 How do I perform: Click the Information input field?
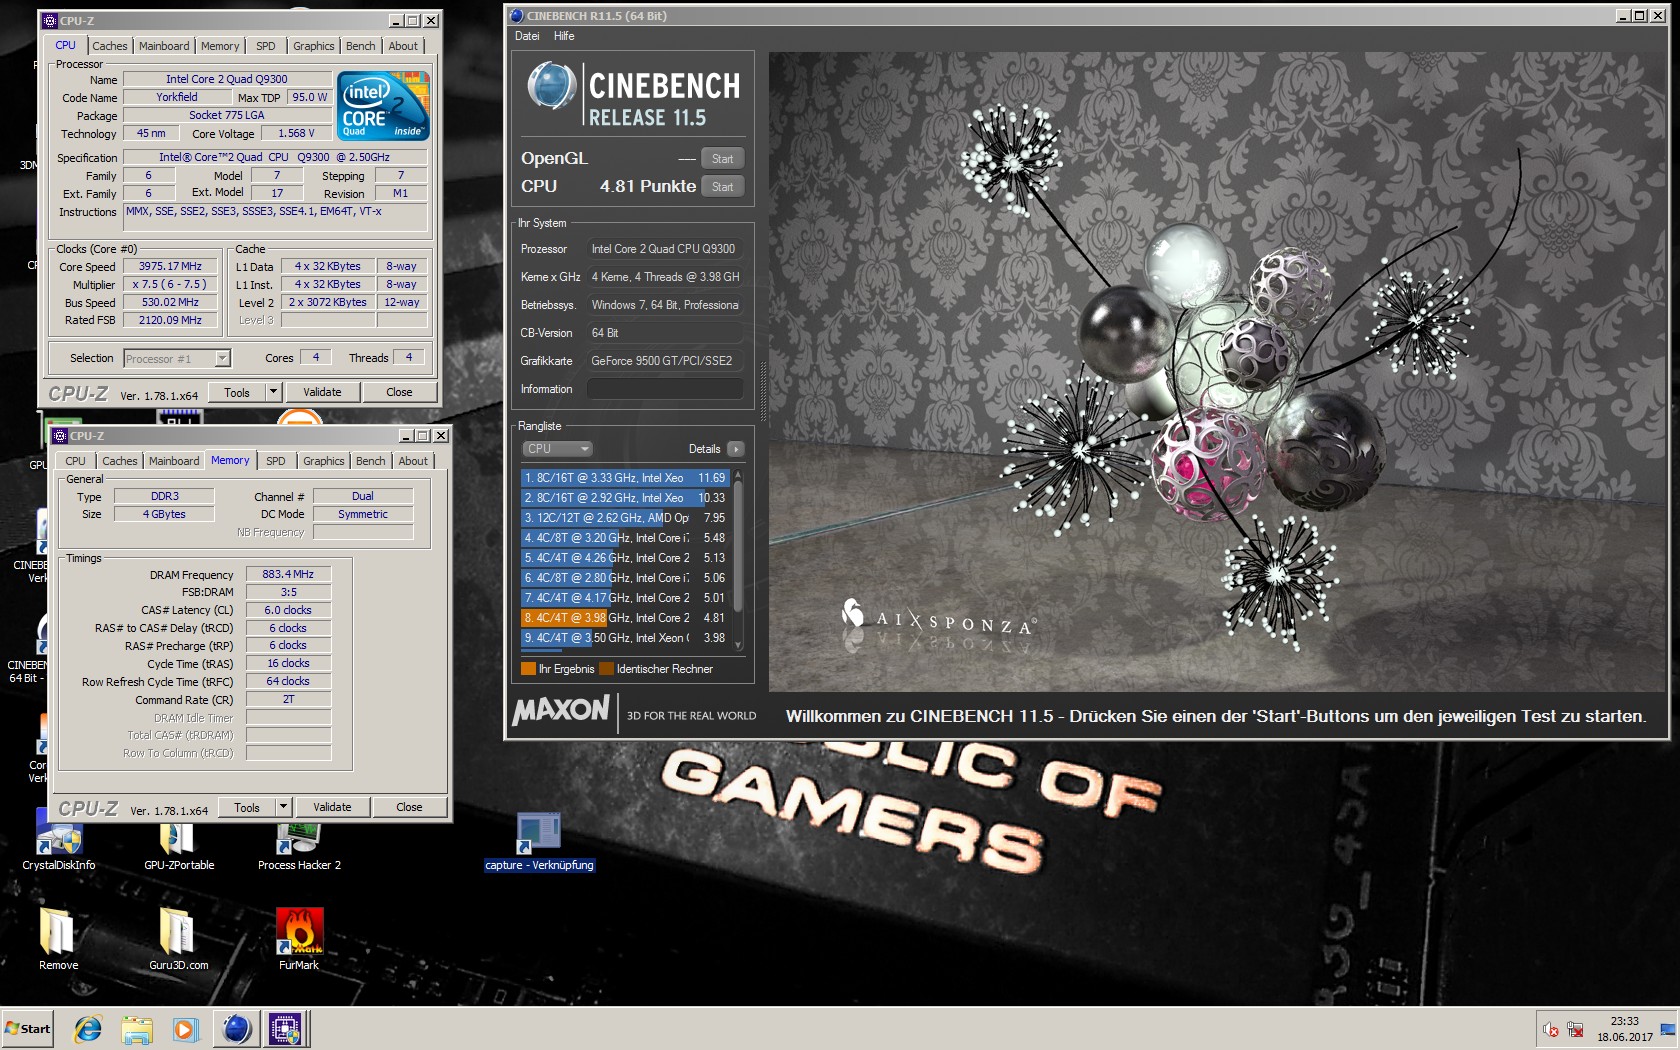(x=664, y=389)
